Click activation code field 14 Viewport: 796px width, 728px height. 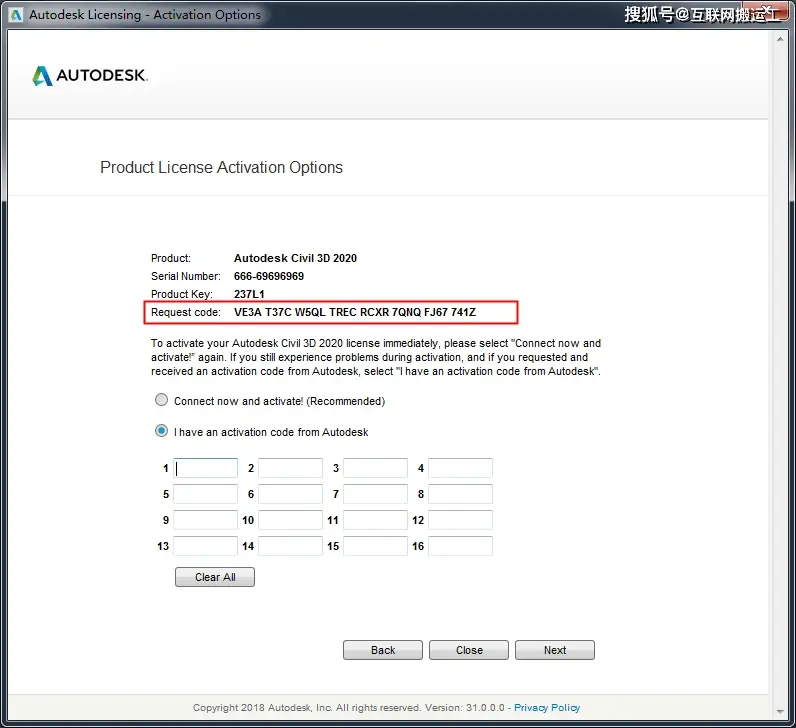[x=290, y=546]
